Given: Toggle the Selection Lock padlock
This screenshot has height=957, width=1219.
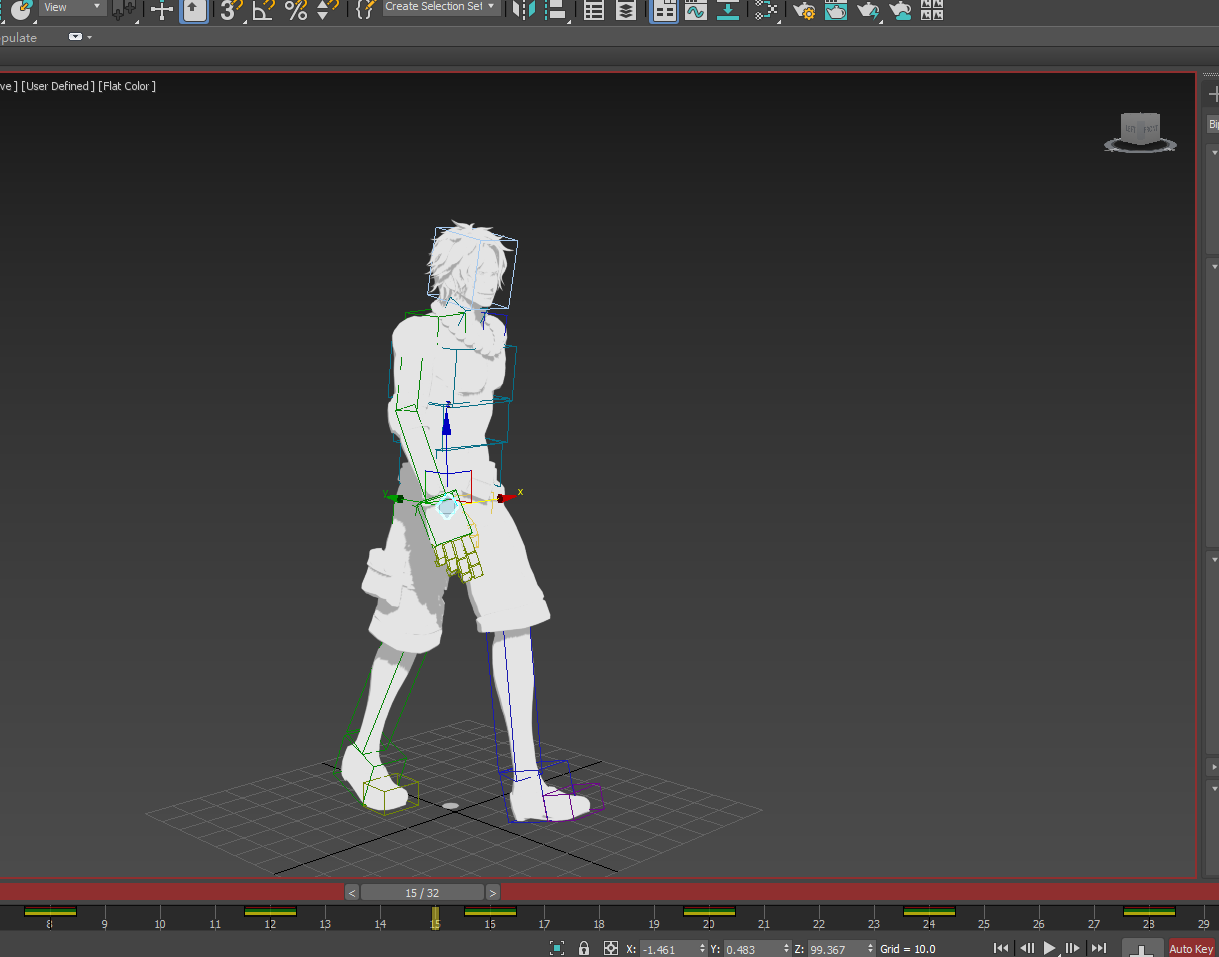Looking at the screenshot, I should pos(584,948).
